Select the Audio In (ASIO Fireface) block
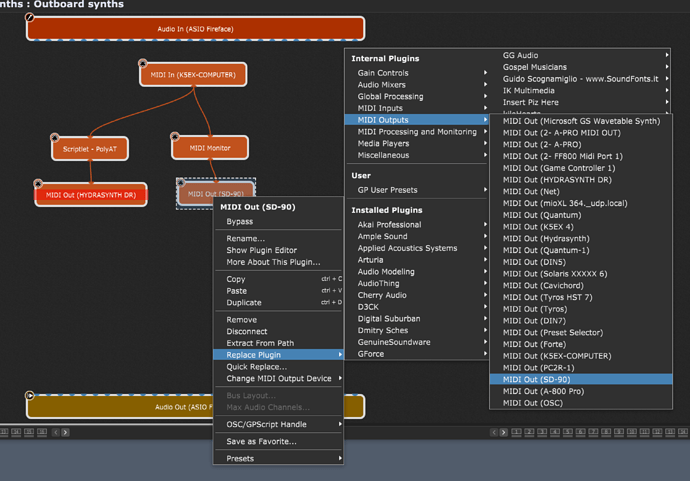This screenshot has width=690, height=481. pos(195,29)
